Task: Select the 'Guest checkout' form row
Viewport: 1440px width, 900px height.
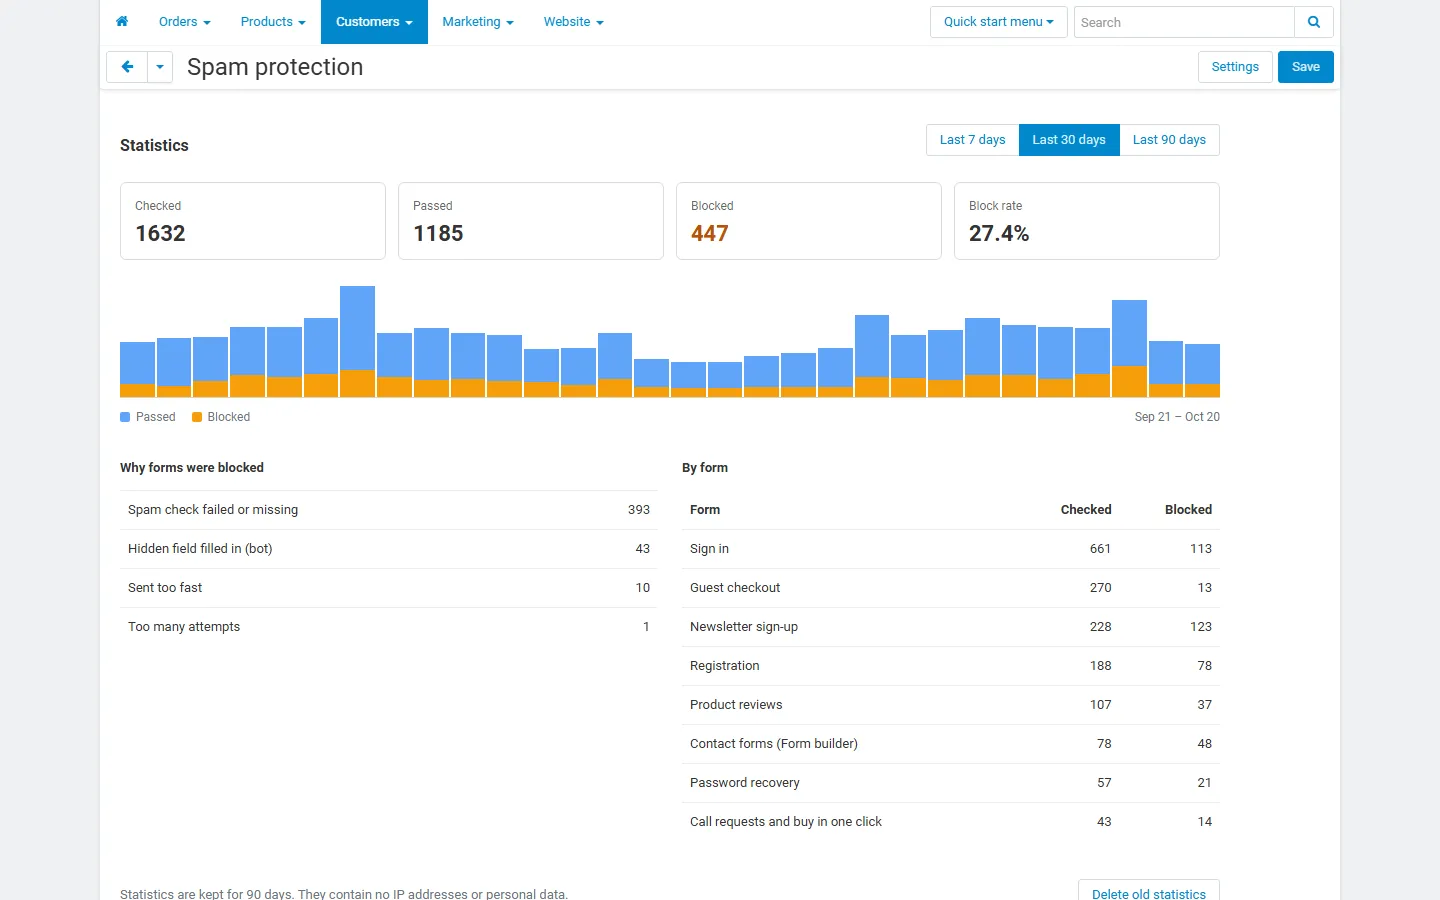Action: point(951,588)
